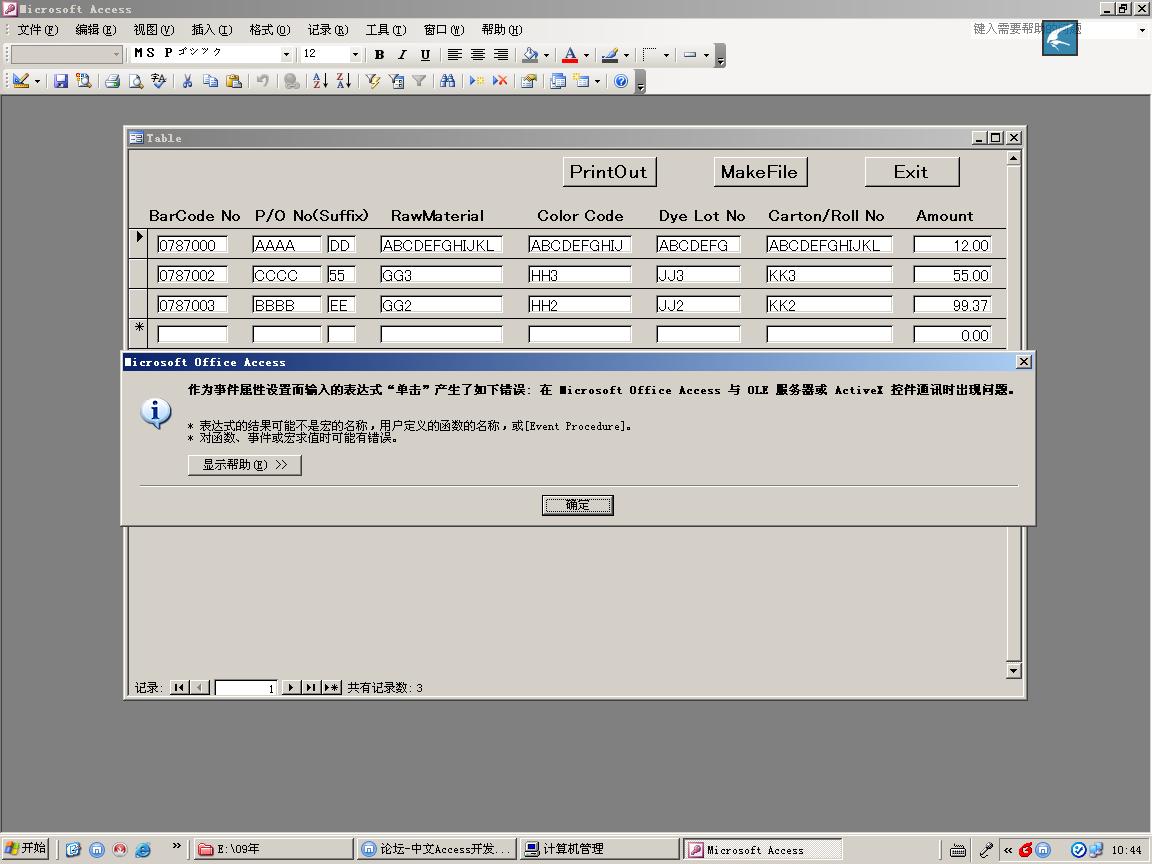Align text right
Viewport: 1152px width, 864px height.
point(501,54)
